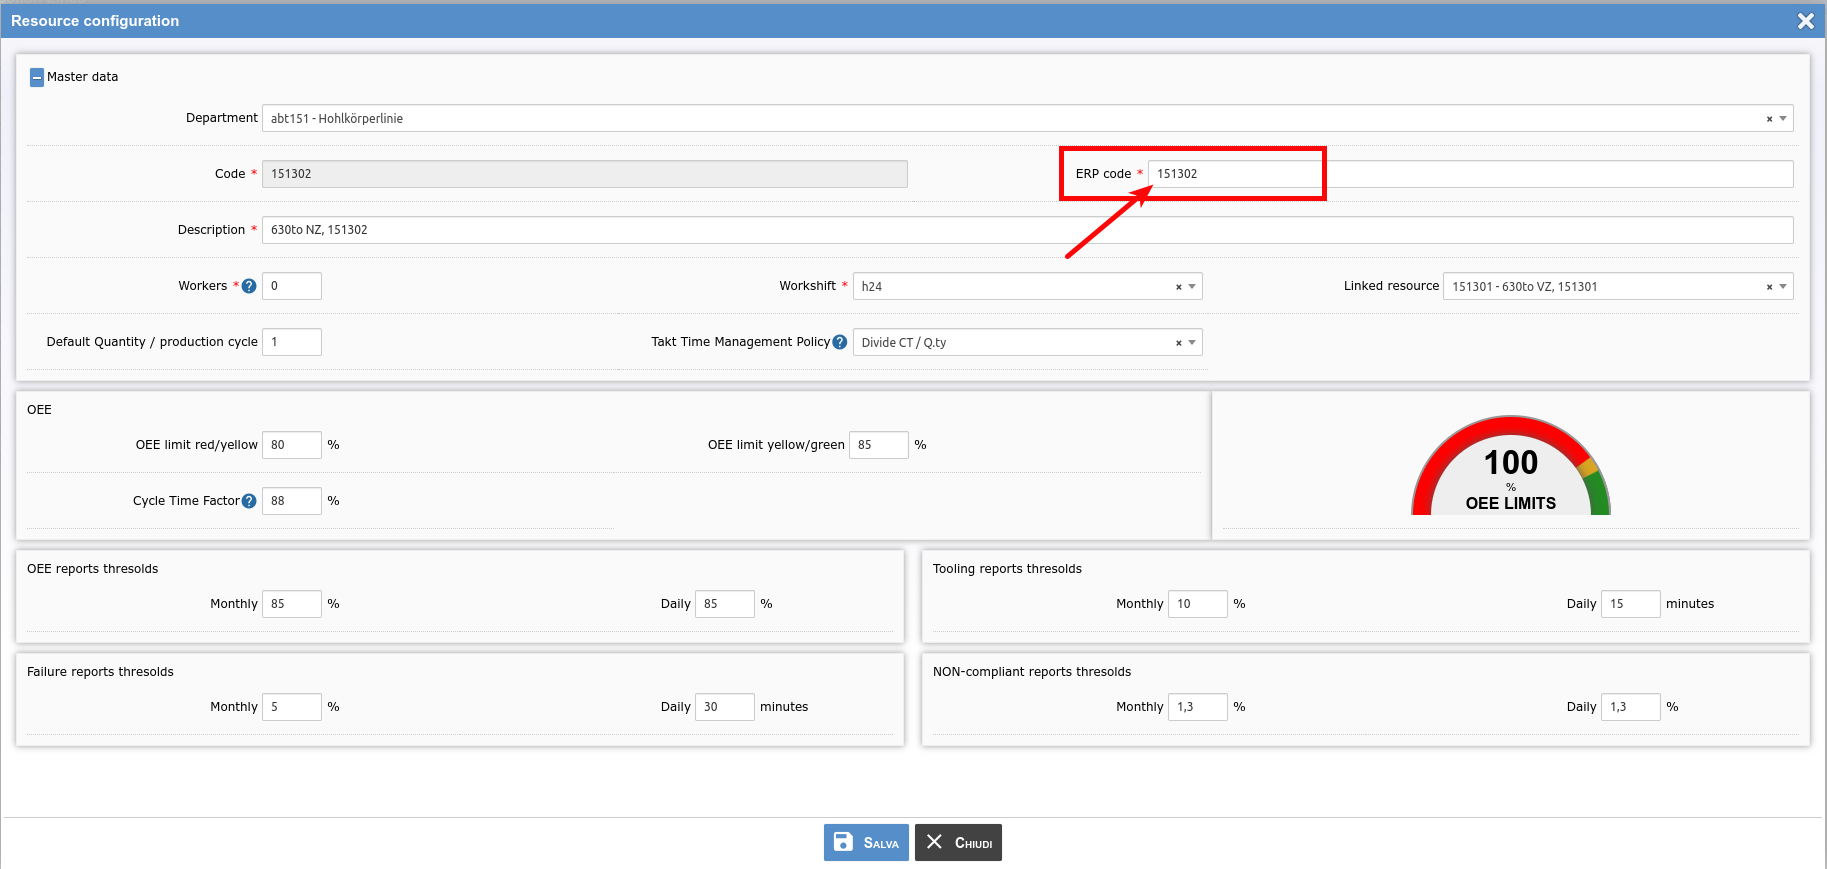Click the Workers help question icon
The height and width of the screenshot is (869, 1827).
(x=249, y=286)
